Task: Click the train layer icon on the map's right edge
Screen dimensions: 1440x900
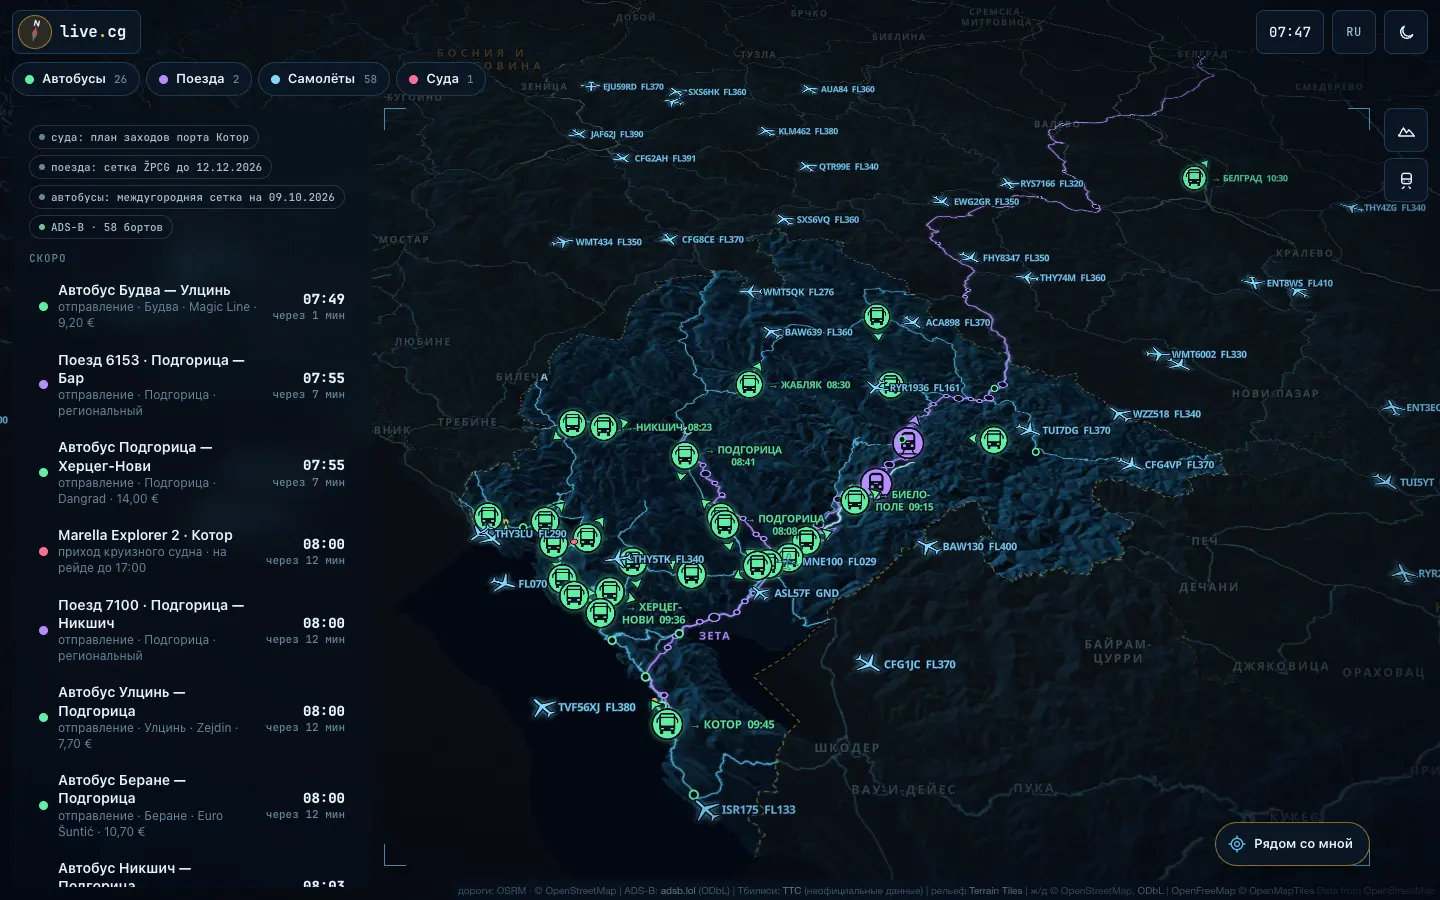Action: coord(1406,180)
